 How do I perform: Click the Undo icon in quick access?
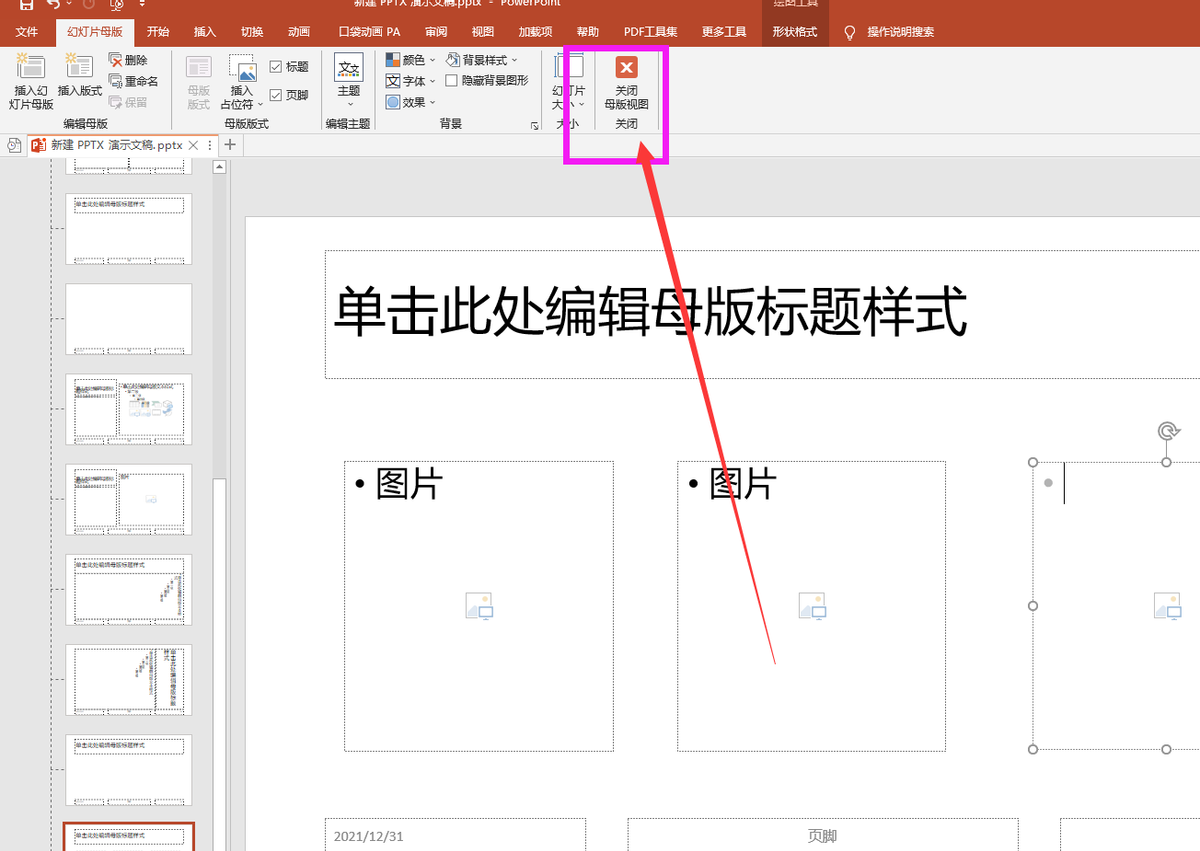pos(53,4)
